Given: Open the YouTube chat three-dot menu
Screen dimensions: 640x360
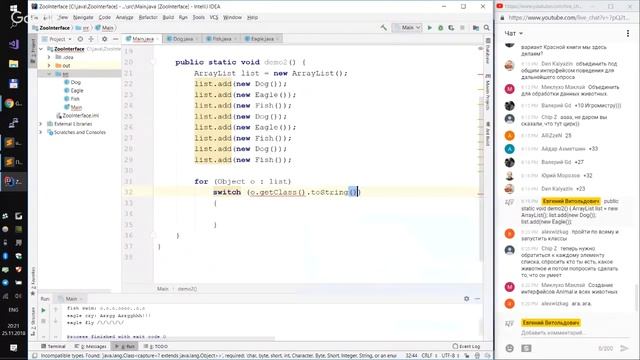Looking at the screenshot, I should [628, 33].
